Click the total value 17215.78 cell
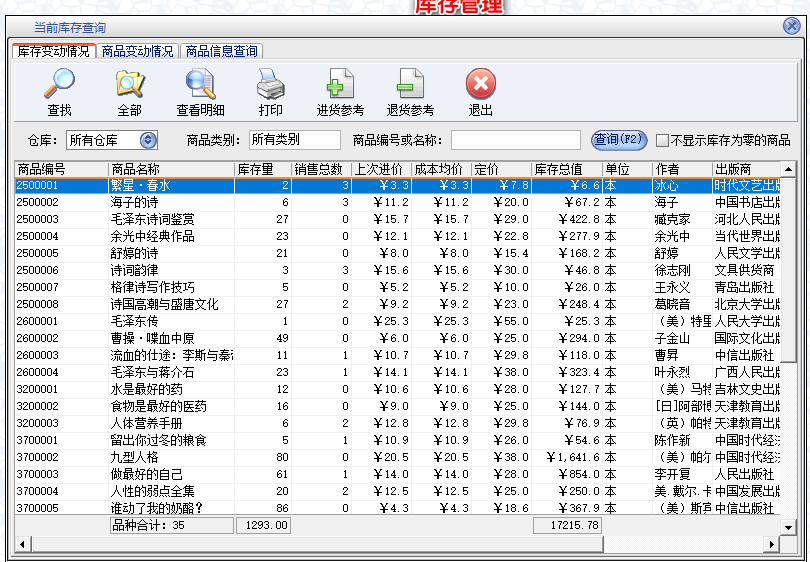The width and height of the screenshot is (810, 562). (567, 526)
